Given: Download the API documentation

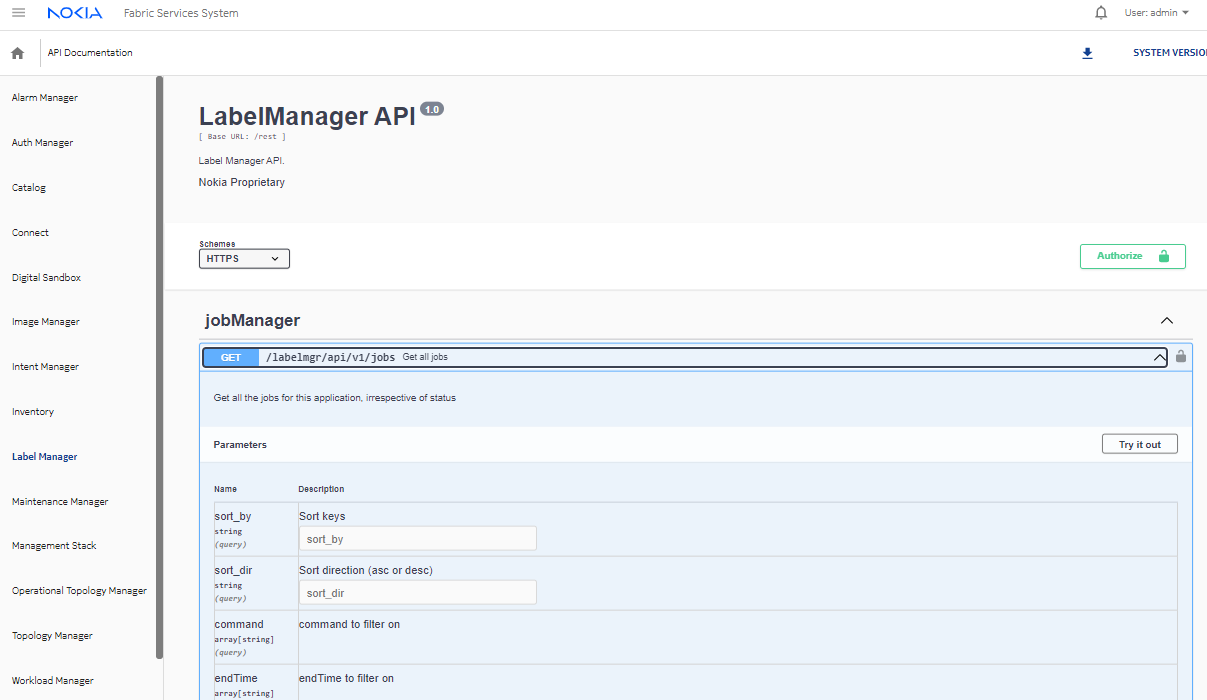Looking at the screenshot, I should coord(1087,53).
